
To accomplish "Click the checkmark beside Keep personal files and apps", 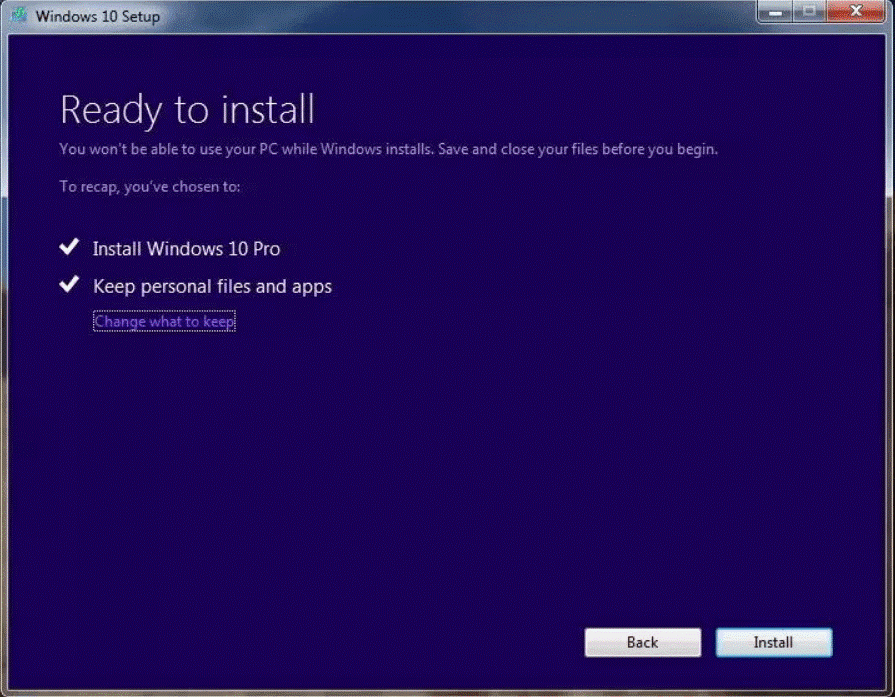I will (x=69, y=284).
